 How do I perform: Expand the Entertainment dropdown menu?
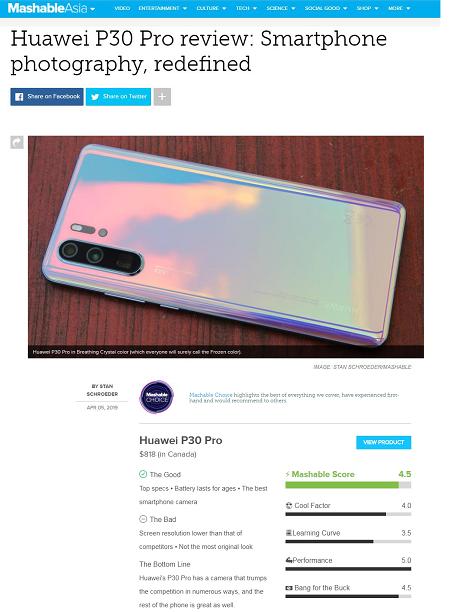[163, 8]
